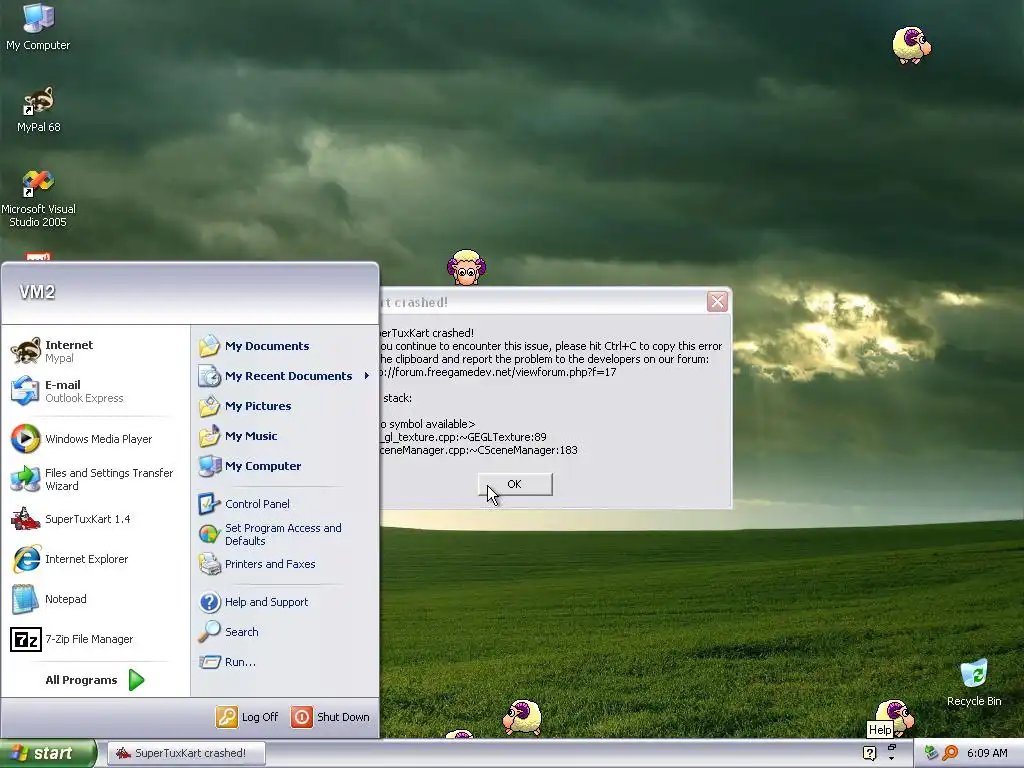Open Search from Start menu
This screenshot has height=768, width=1024.
tap(229, 632)
